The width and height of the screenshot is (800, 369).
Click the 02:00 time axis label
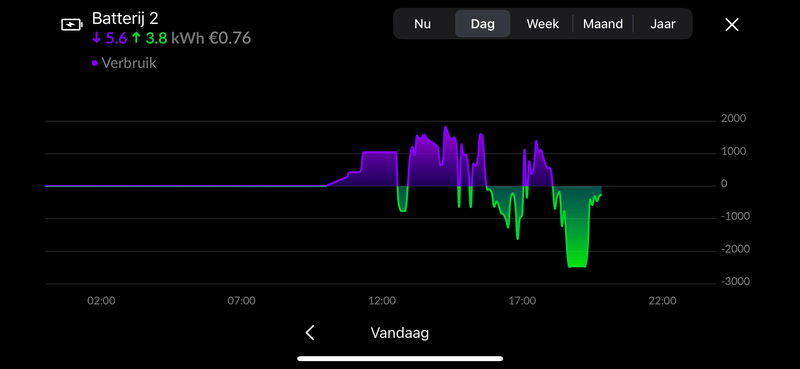101,301
